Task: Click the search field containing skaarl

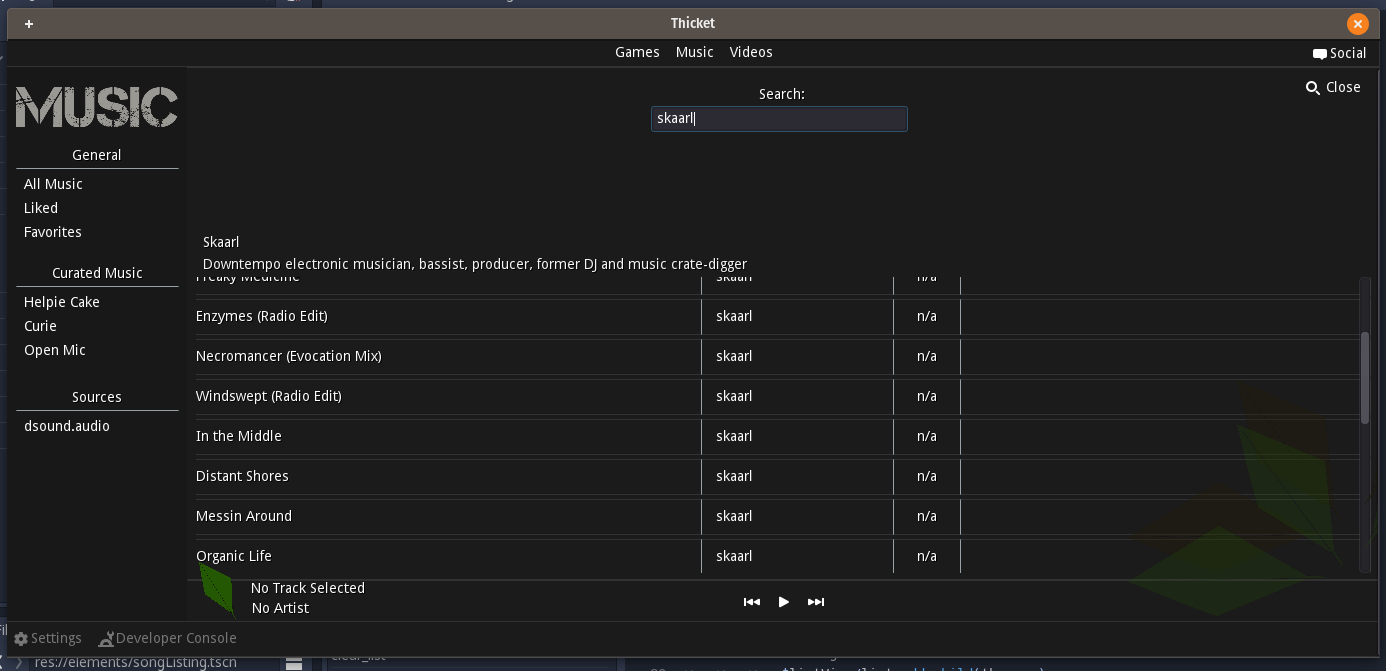Action: [x=779, y=119]
